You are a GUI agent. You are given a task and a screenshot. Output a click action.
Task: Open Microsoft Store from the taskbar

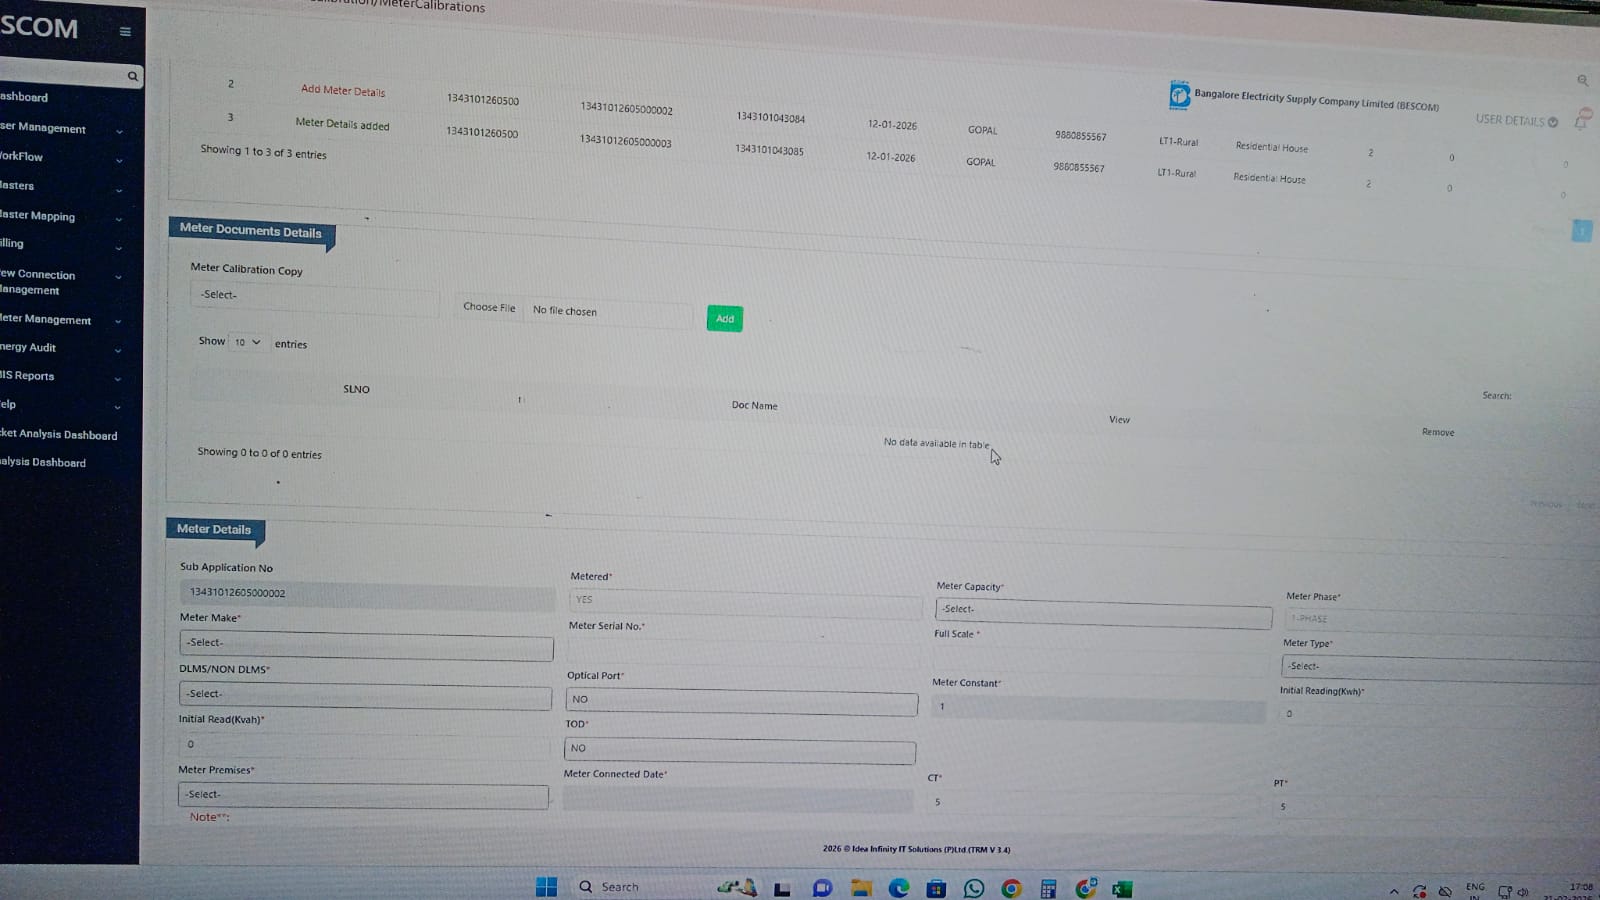936,888
